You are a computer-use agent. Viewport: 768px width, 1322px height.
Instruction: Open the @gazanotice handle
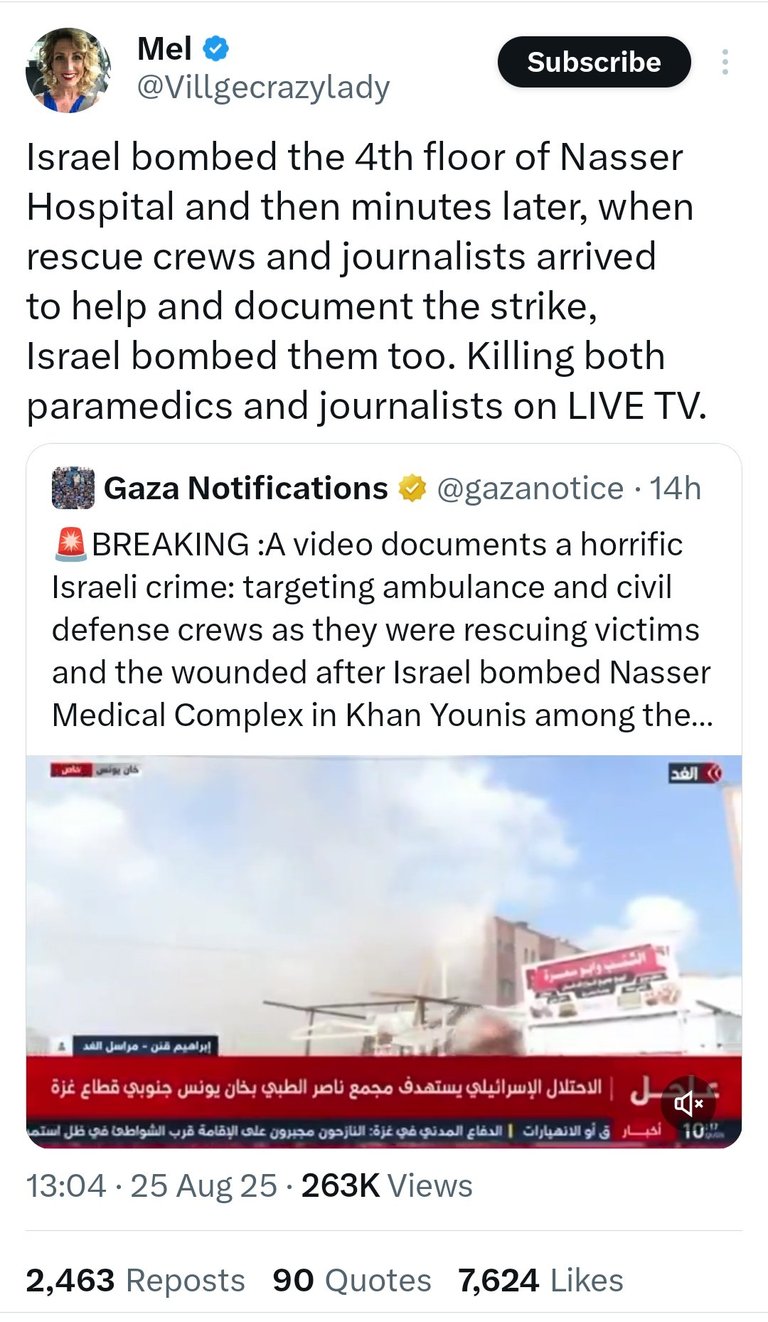[531, 488]
